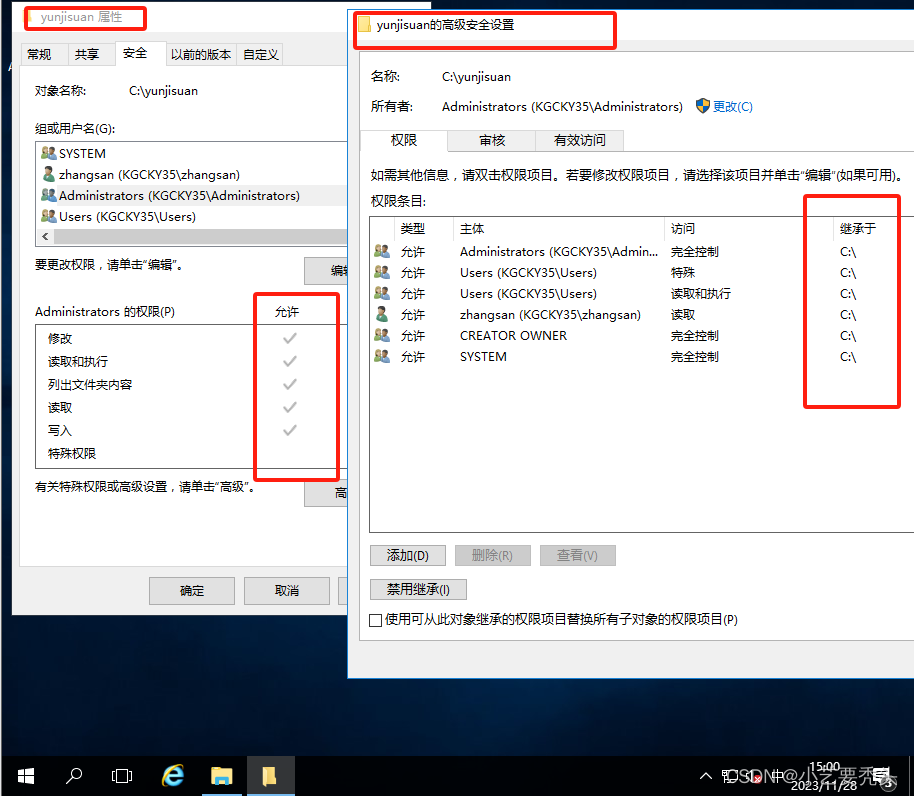914x796 pixels.
Task: Check replace child object permissions checkbox
Action: pos(376,620)
